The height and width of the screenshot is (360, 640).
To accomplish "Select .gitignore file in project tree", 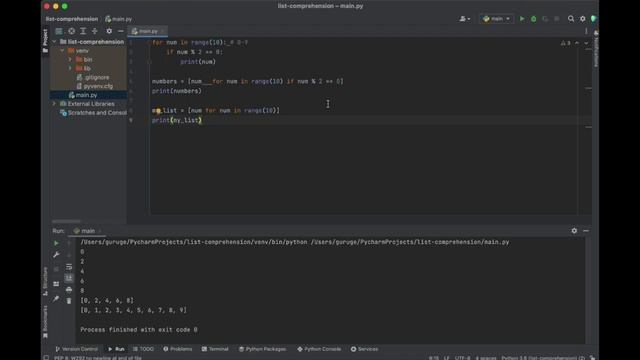I will (93, 77).
